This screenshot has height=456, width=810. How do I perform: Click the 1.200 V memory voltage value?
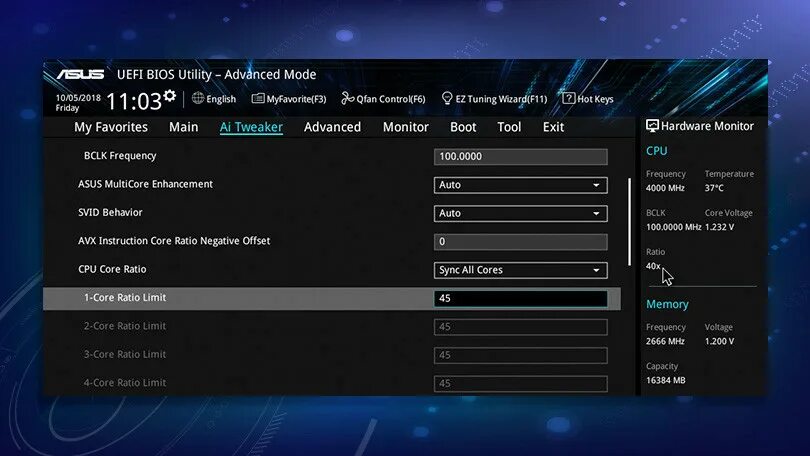point(719,341)
